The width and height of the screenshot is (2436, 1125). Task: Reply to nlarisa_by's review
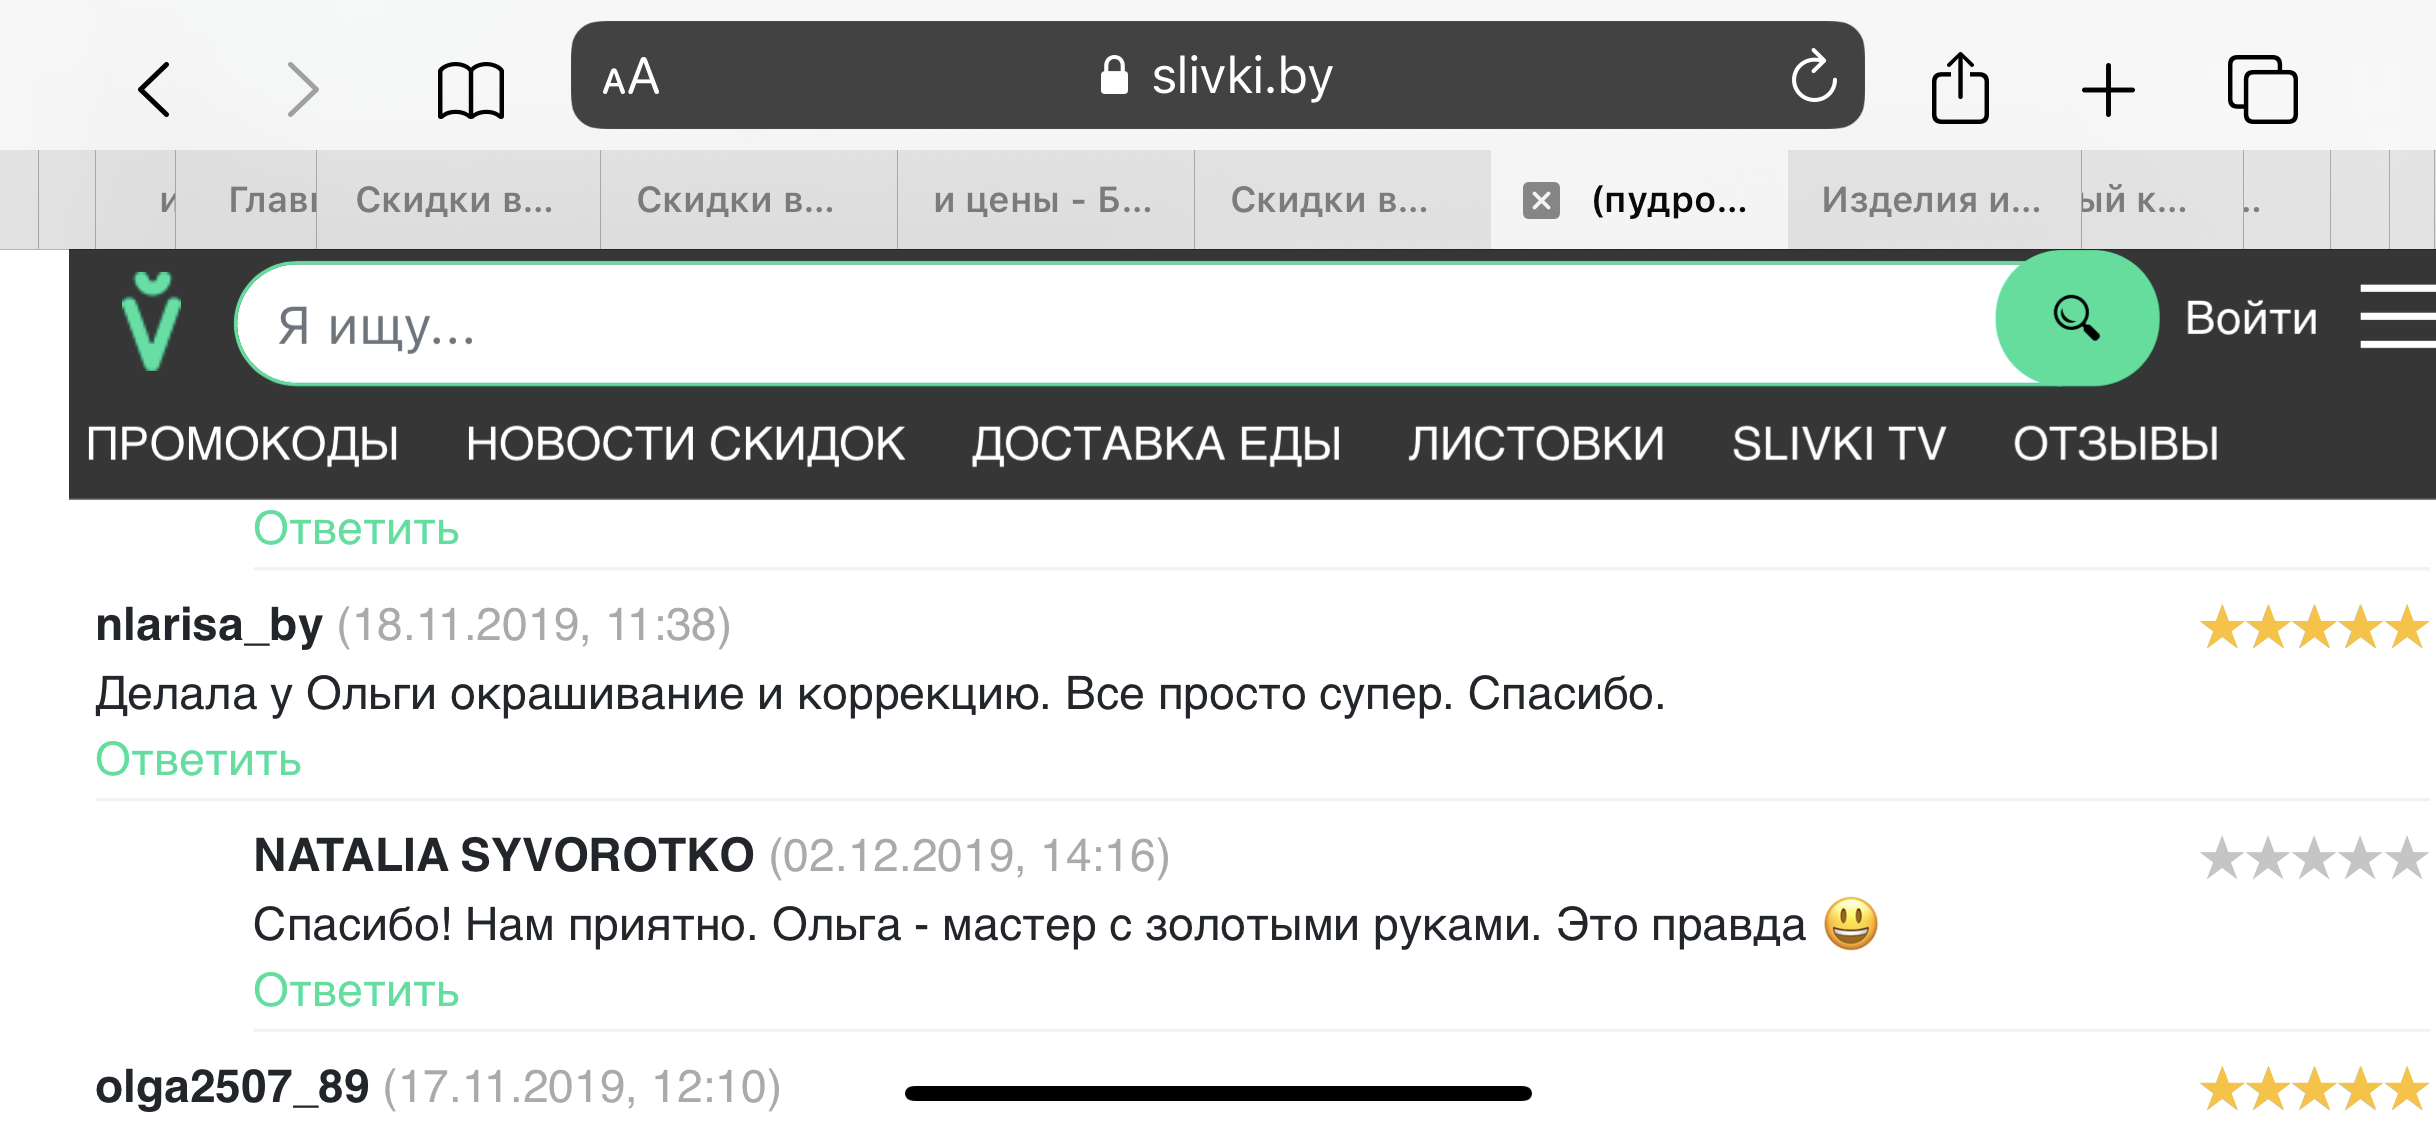(198, 760)
